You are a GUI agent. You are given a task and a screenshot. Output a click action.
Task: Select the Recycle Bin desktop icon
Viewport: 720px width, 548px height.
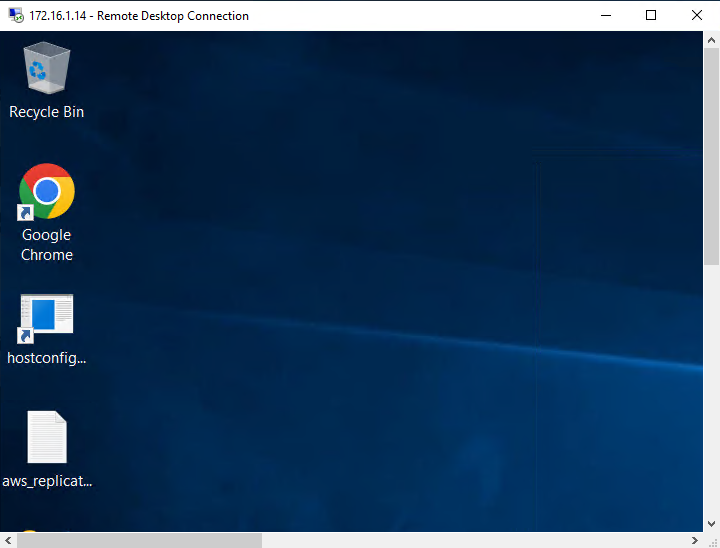point(47,68)
